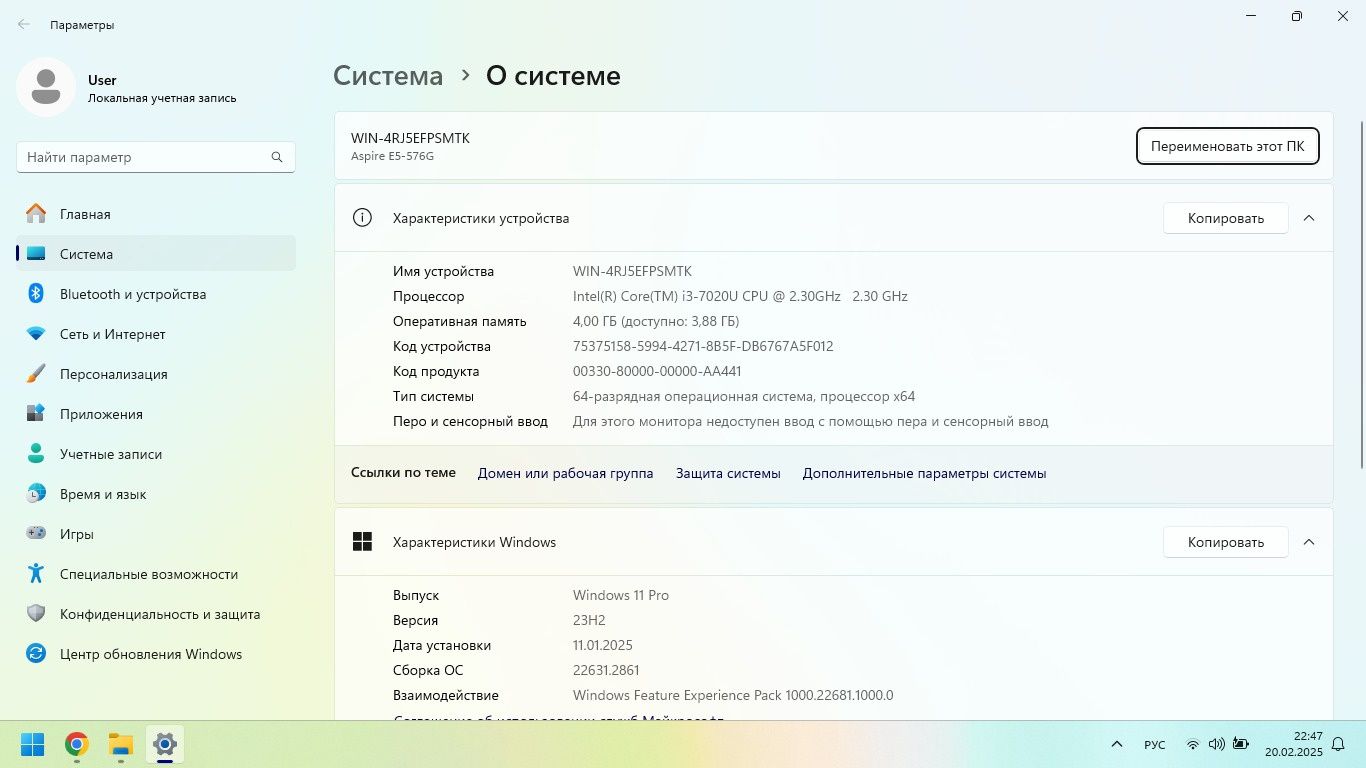The width and height of the screenshot is (1366, 768).
Task: Select Система in the sidebar
Action: (156, 254)
